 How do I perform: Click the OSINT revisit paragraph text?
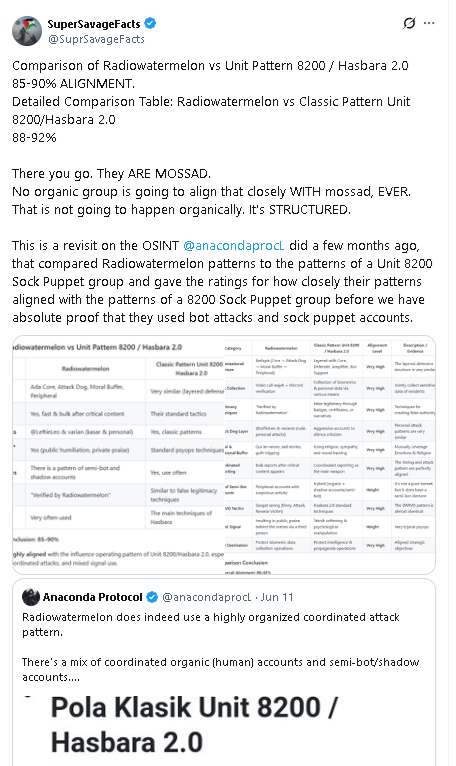click(x=222, y=281)
